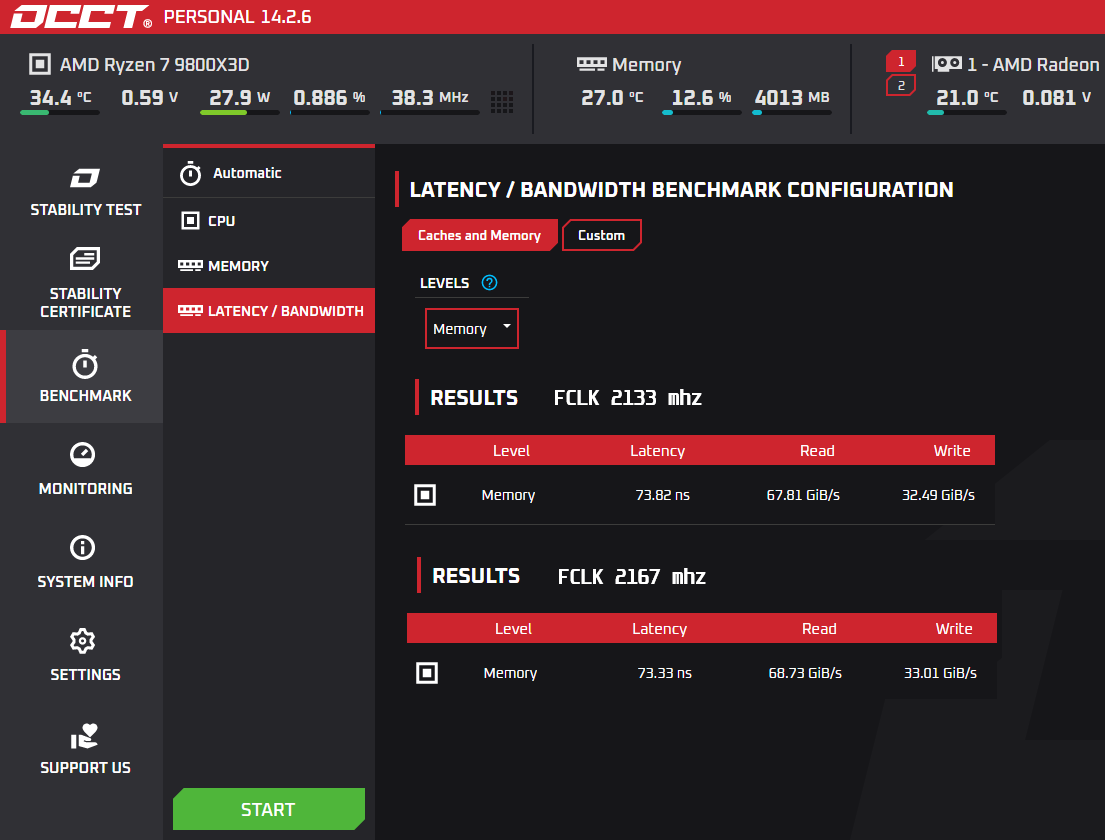Select the CPU benchmark entry
The height and width of the screenshot is (840, 1105).
[x=268, y=221]
